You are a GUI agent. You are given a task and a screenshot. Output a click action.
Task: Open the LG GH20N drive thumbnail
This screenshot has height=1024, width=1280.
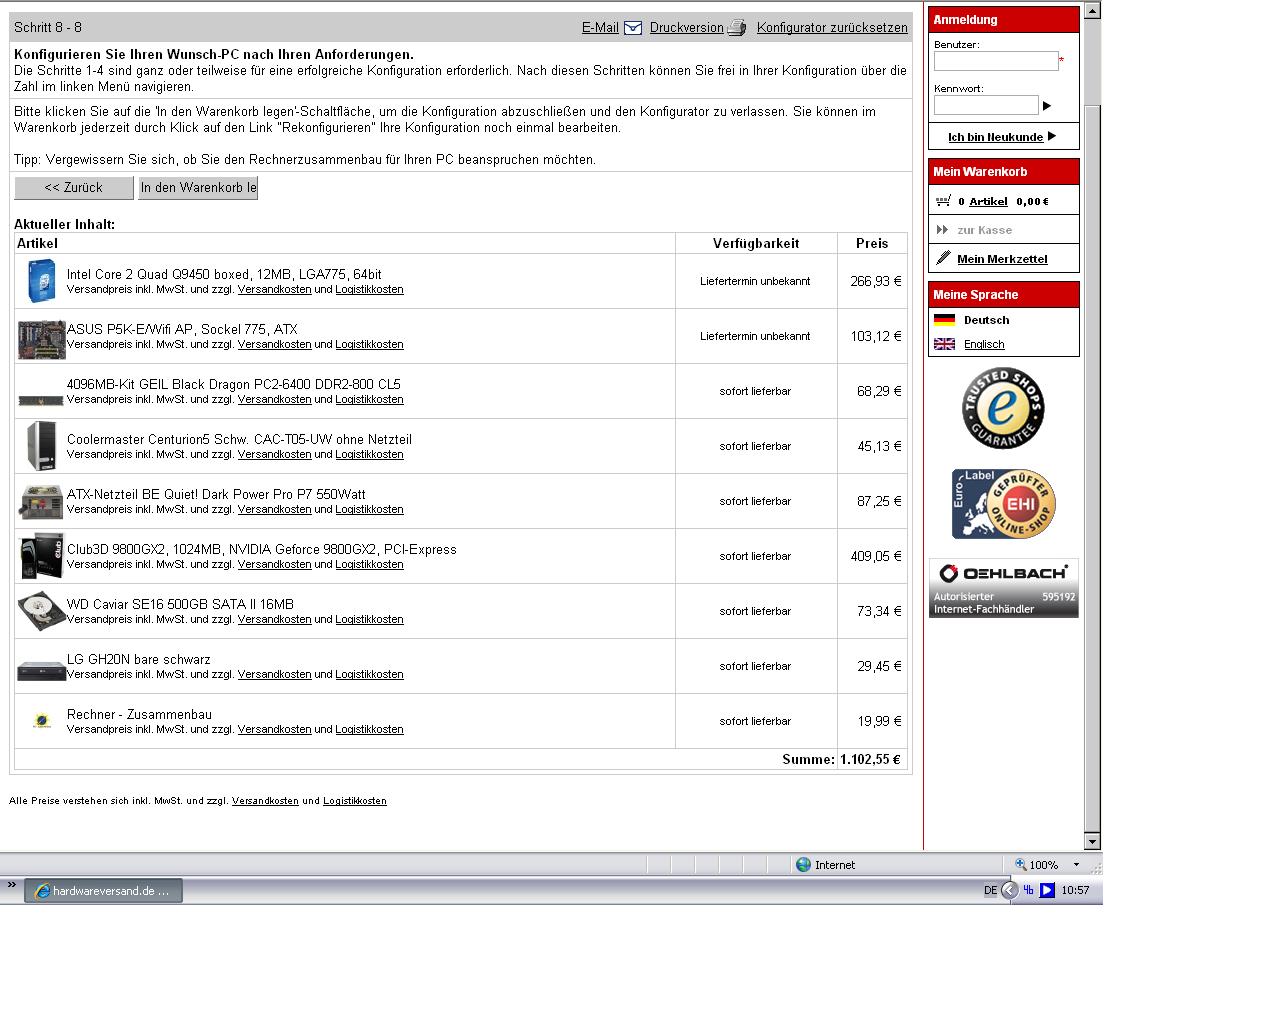[41, 670]
